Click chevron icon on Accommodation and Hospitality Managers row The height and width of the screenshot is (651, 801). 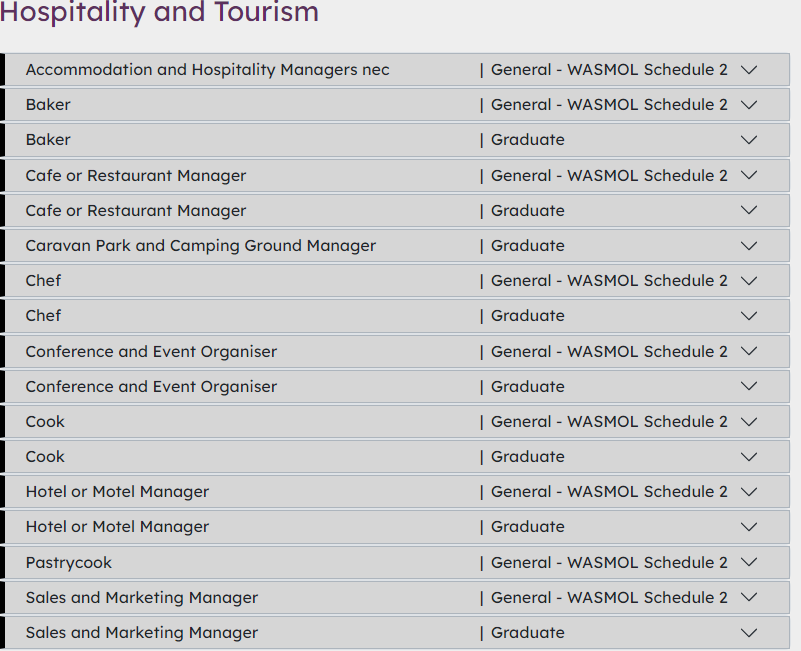click(x=748, y=70)
